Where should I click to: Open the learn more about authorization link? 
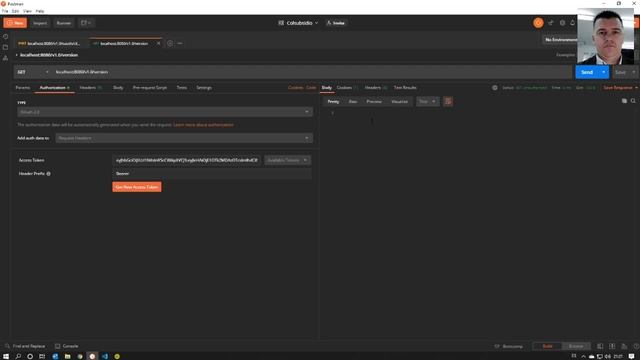[204, 125]
